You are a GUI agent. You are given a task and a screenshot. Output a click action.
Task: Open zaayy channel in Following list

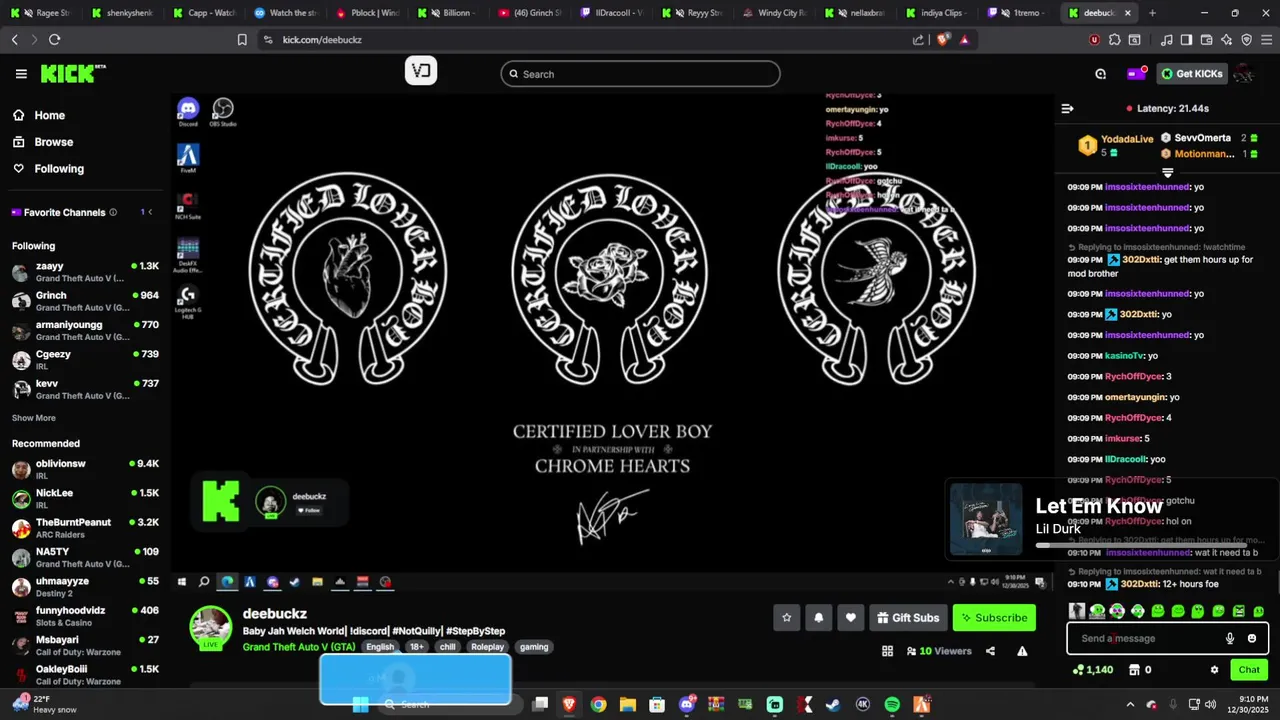coord(85,272)
